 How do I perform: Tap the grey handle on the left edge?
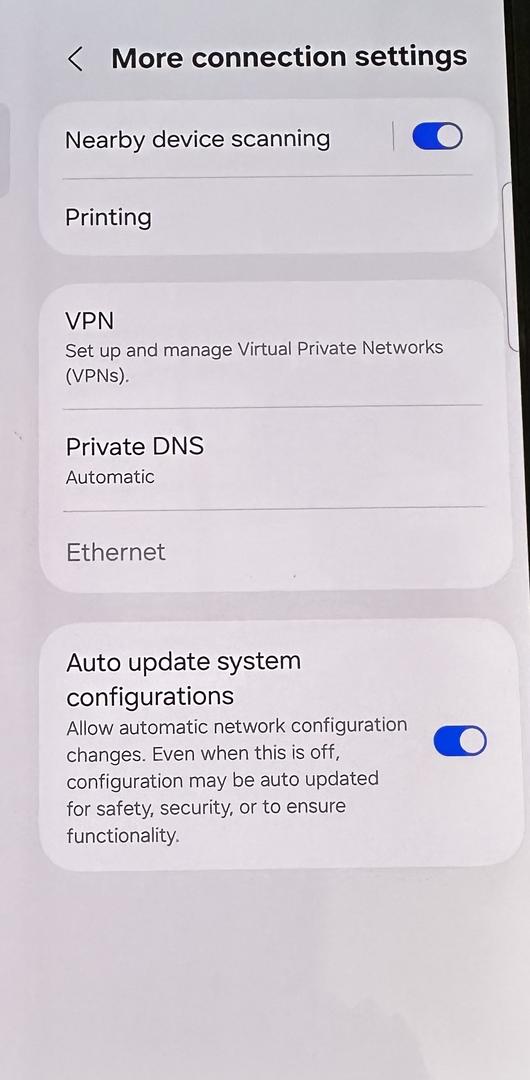point(4,150)
